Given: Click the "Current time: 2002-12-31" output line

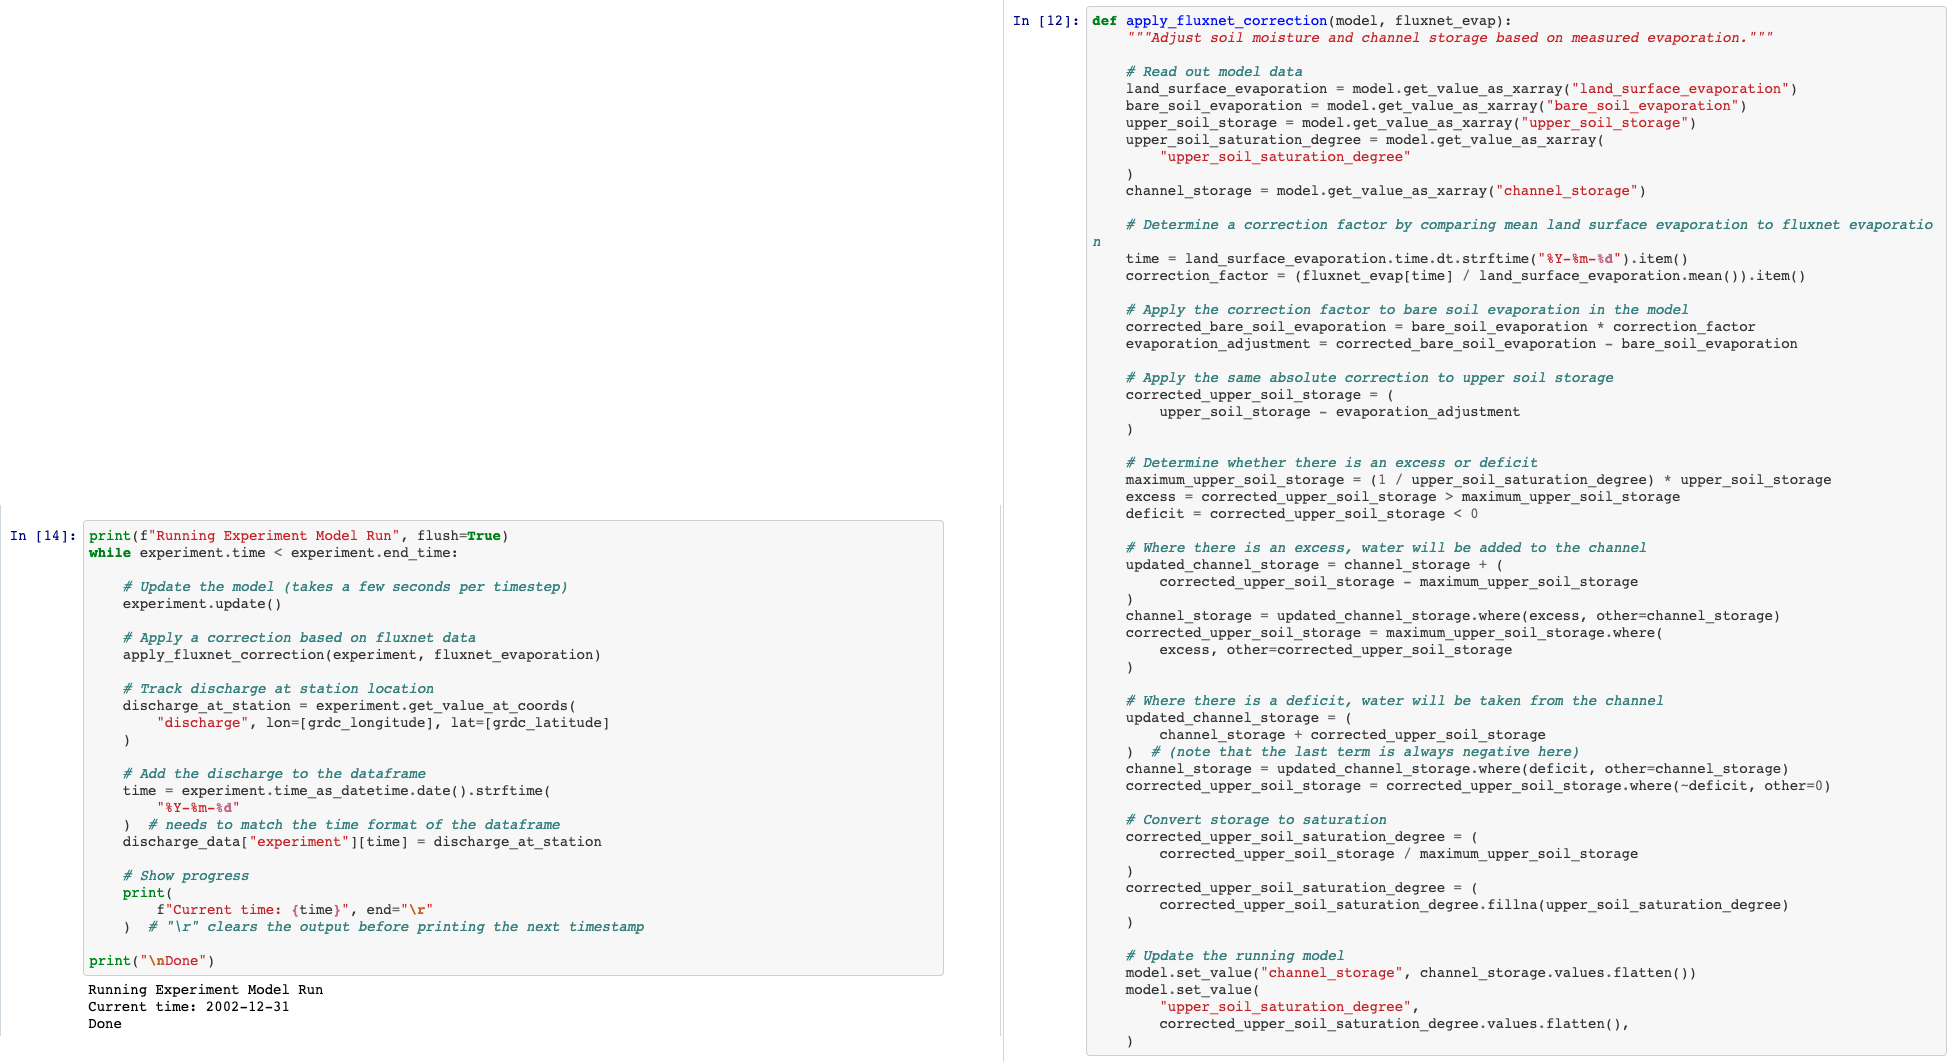Looking at the screenshot, I should [x=188, y=1007].
